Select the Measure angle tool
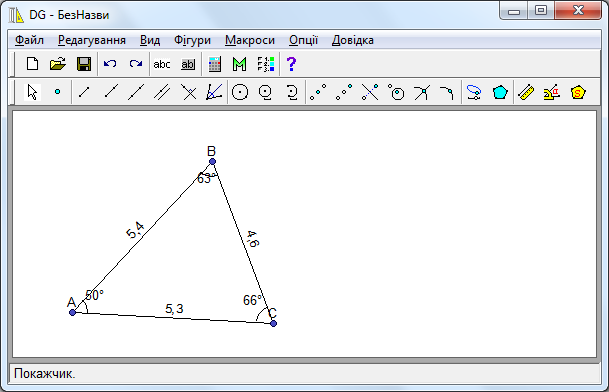 click(552, 92)
